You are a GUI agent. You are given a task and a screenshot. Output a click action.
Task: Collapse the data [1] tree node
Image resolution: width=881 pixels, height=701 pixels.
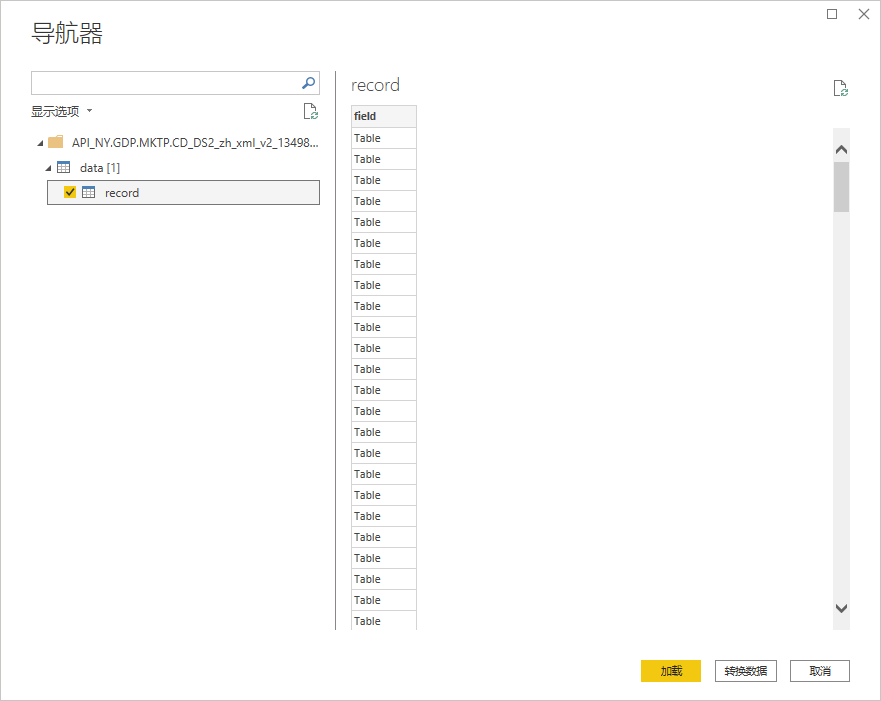(x=47, y=167)
